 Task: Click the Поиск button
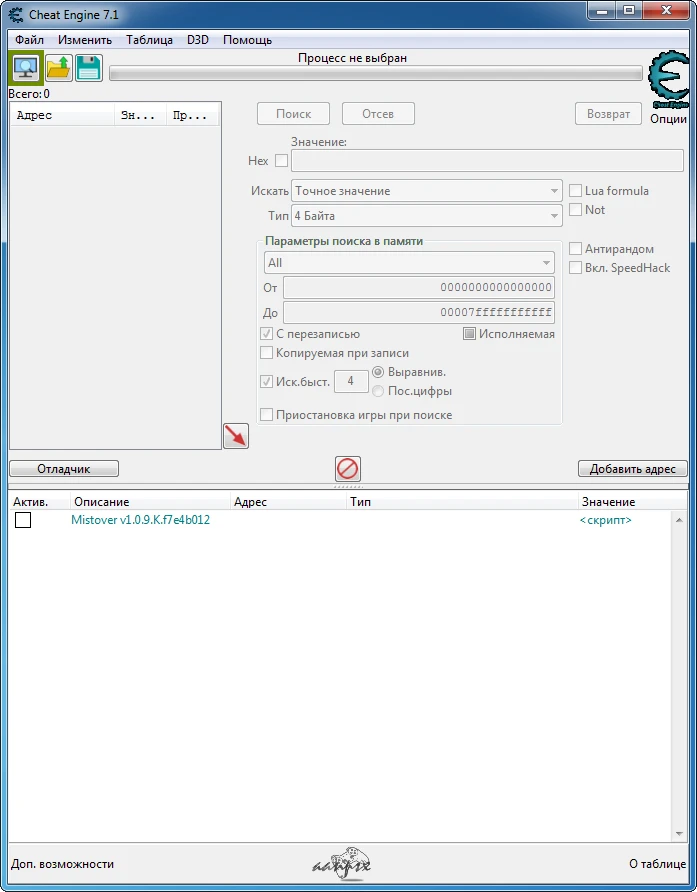(294, 114)
